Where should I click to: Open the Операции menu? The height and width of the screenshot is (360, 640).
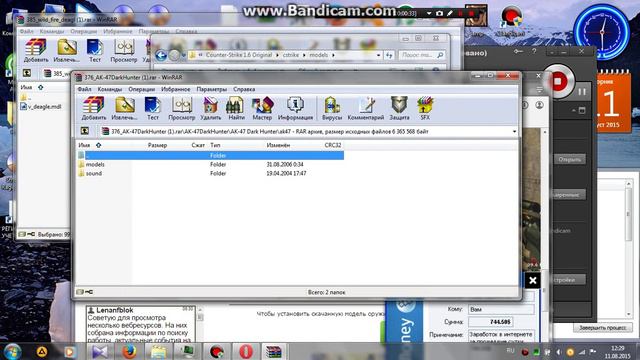pos(141,89)
